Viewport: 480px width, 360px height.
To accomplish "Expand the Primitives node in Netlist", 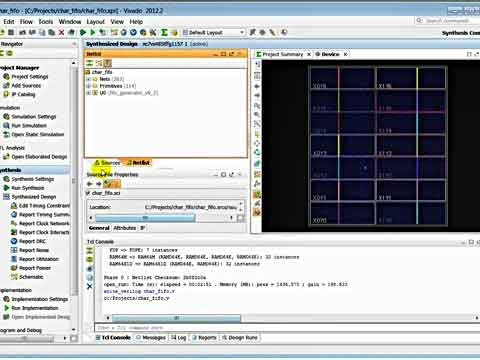I will click(x=89, y=86).
